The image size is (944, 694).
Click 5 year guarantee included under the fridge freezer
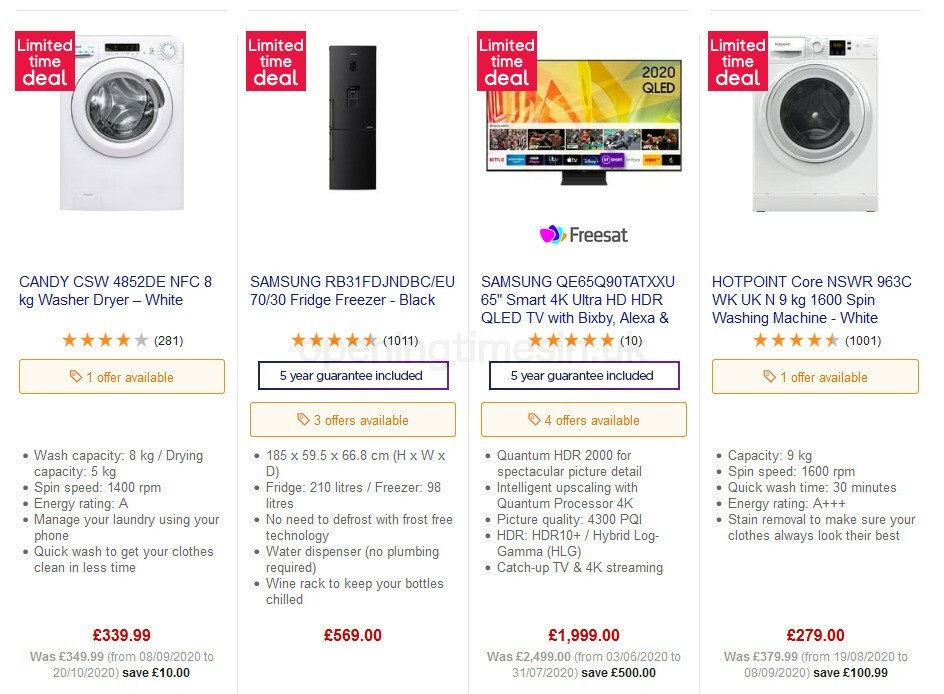[x=352, y=377]
